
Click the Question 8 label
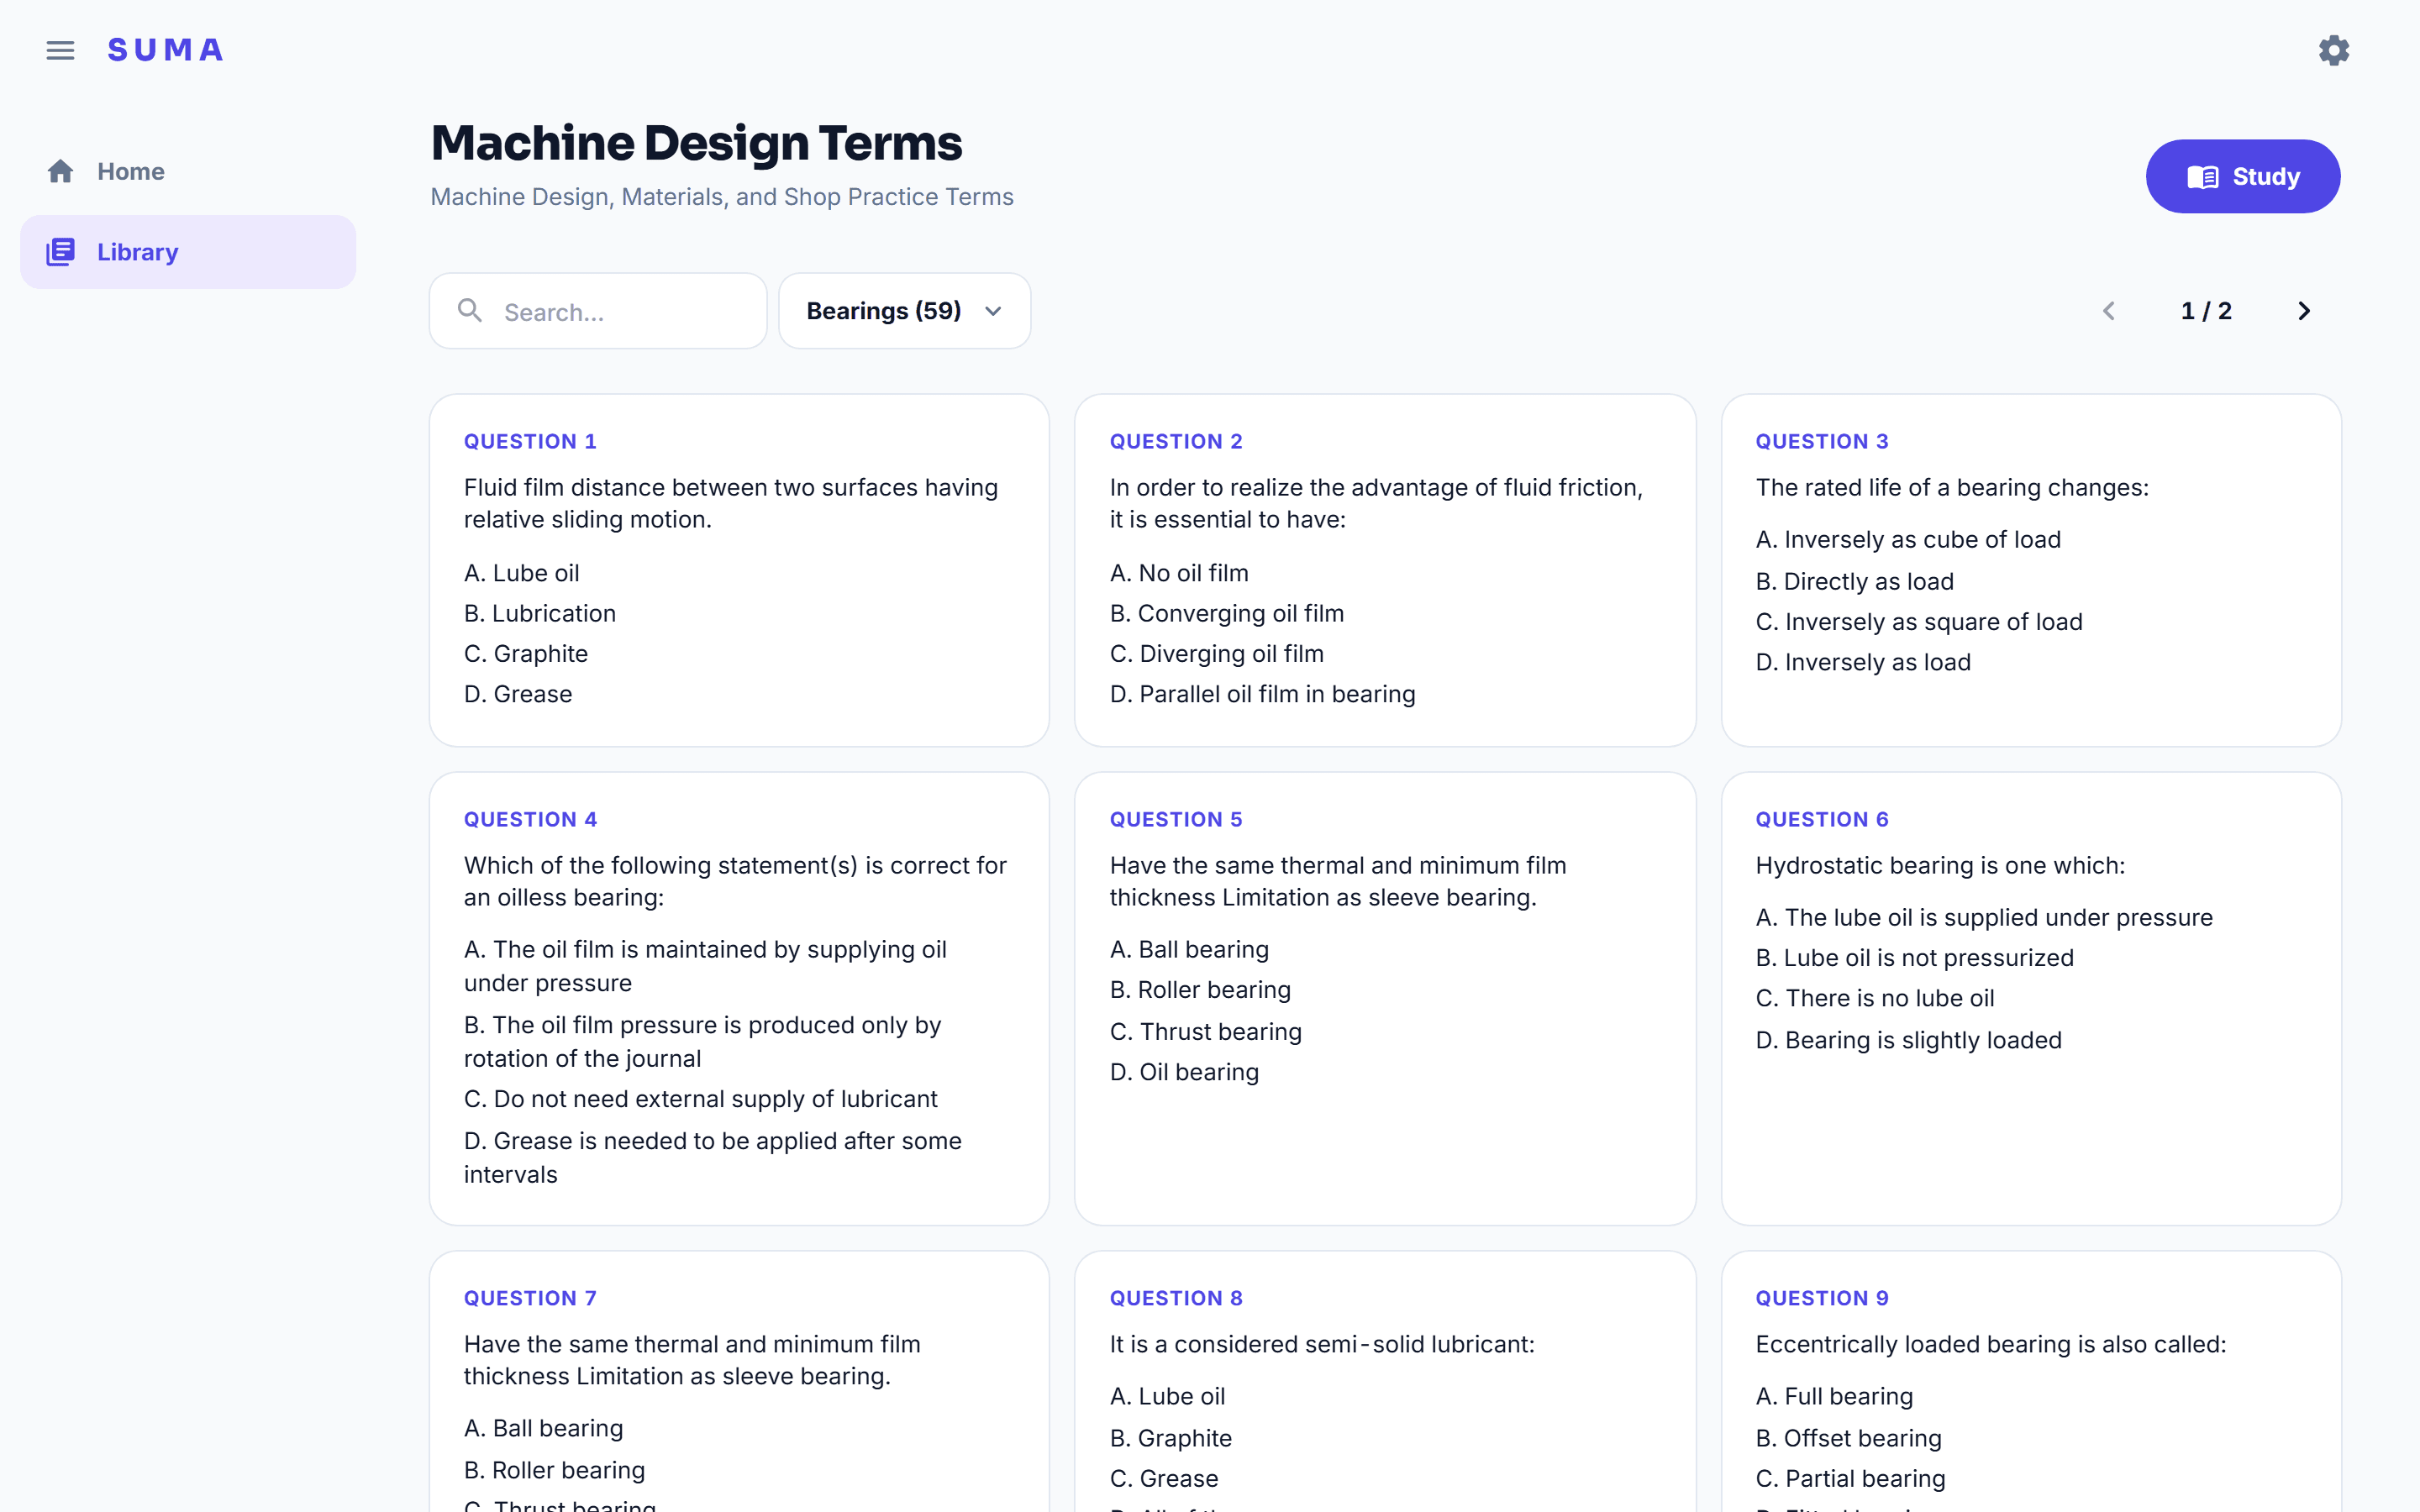tap(1176, 1298)
